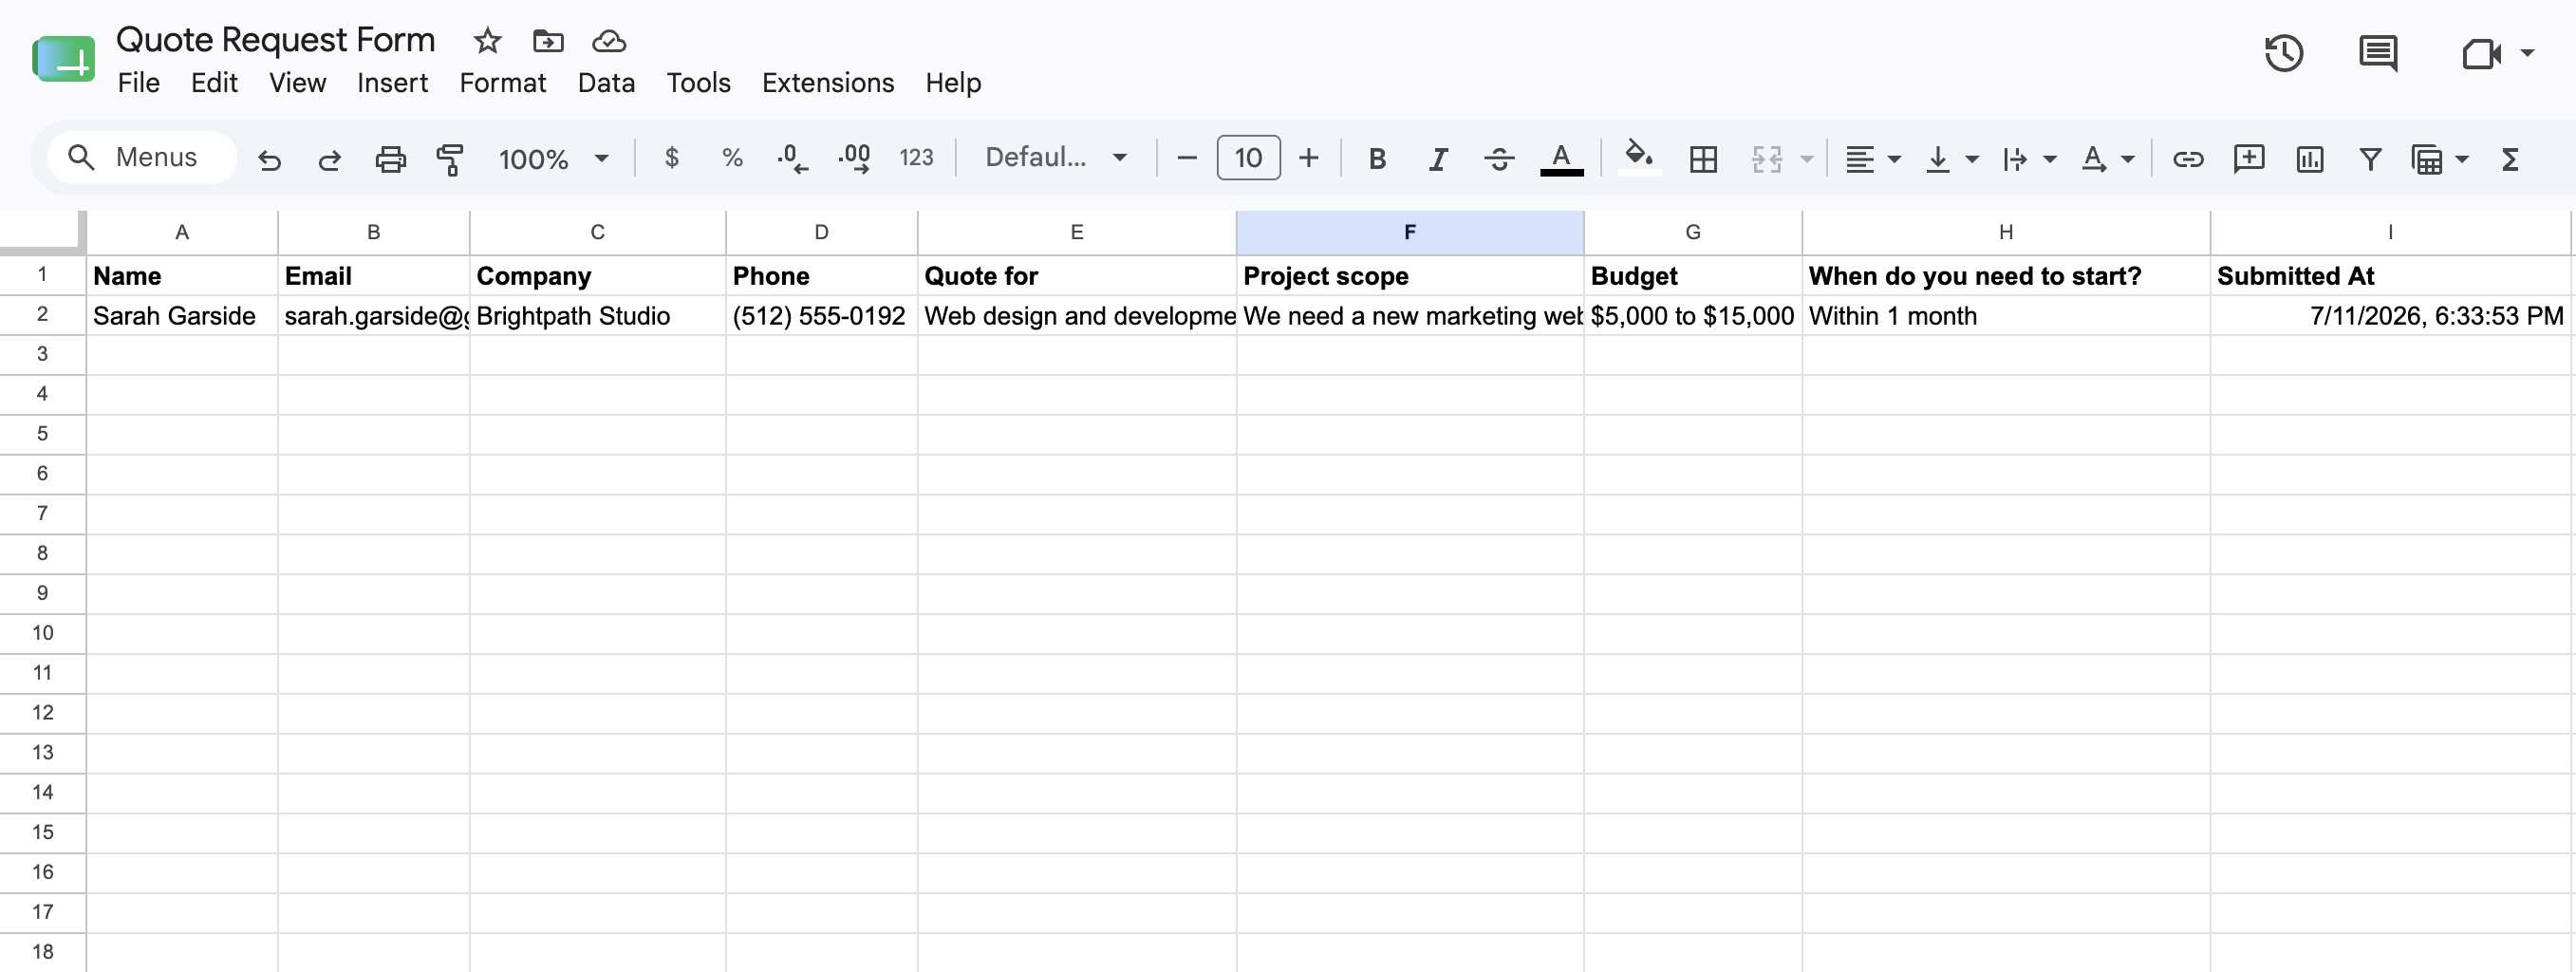Open the Extensions menu
2576x972 pixels.
pos(827,83)
